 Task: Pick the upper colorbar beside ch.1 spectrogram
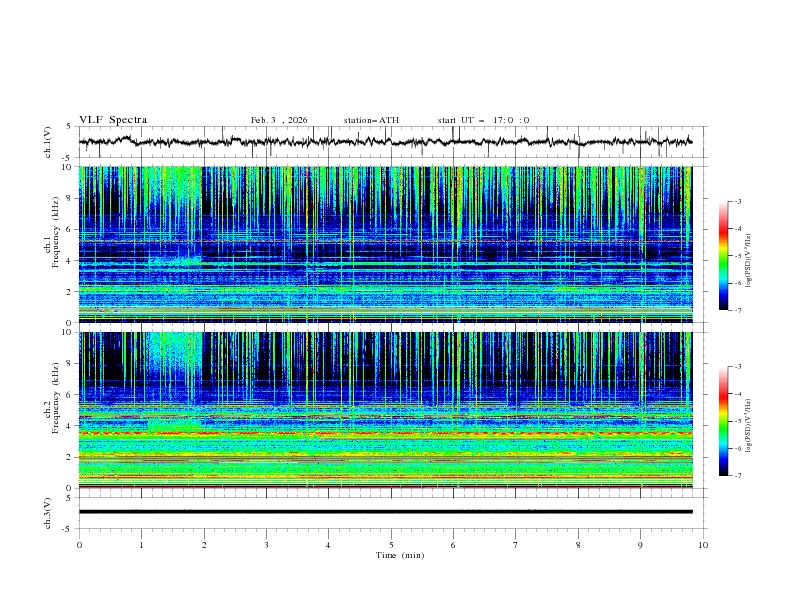(723, 256)
